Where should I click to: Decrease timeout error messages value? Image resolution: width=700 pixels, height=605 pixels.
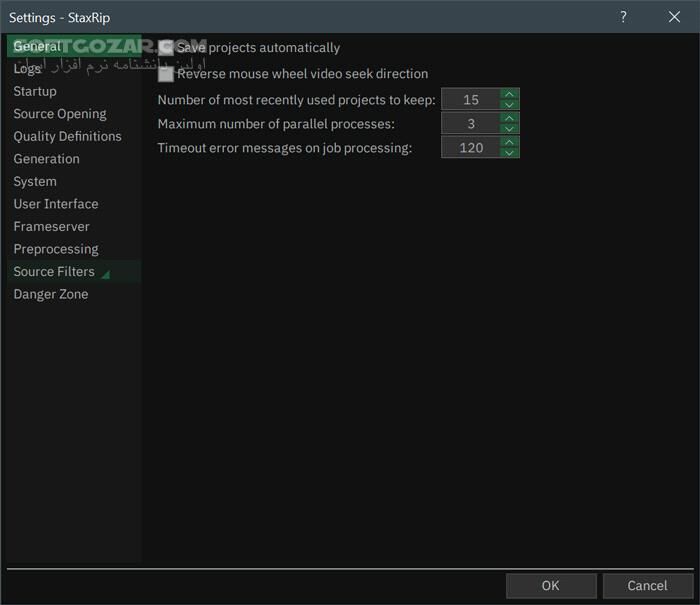(x=510, y=153)
